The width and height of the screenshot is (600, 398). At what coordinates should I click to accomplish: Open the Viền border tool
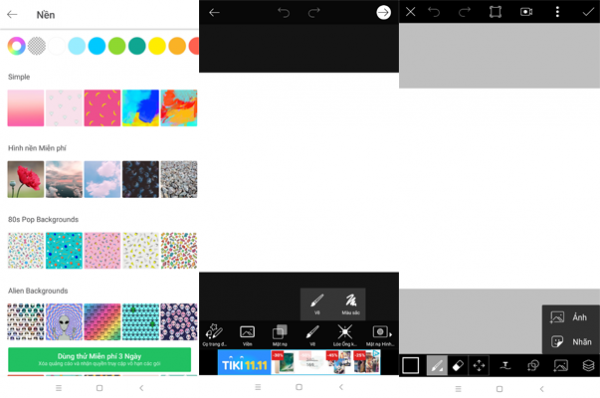[x=247, y=335]
